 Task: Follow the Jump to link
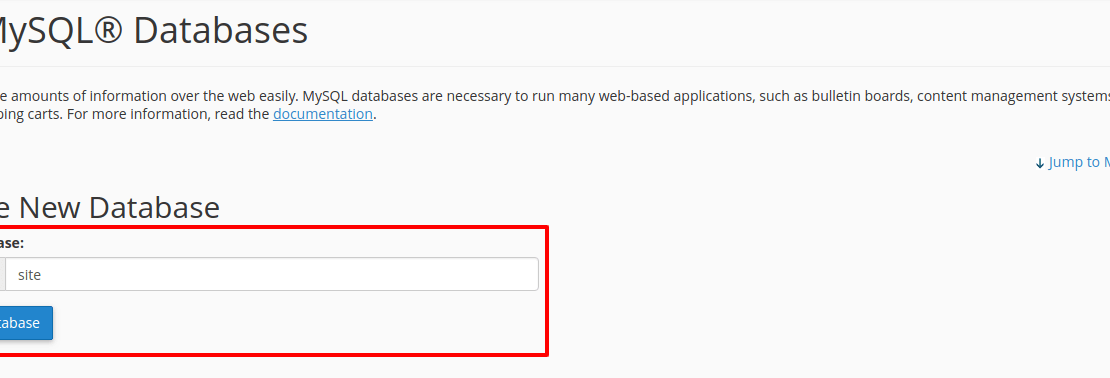pos(1072,162)
